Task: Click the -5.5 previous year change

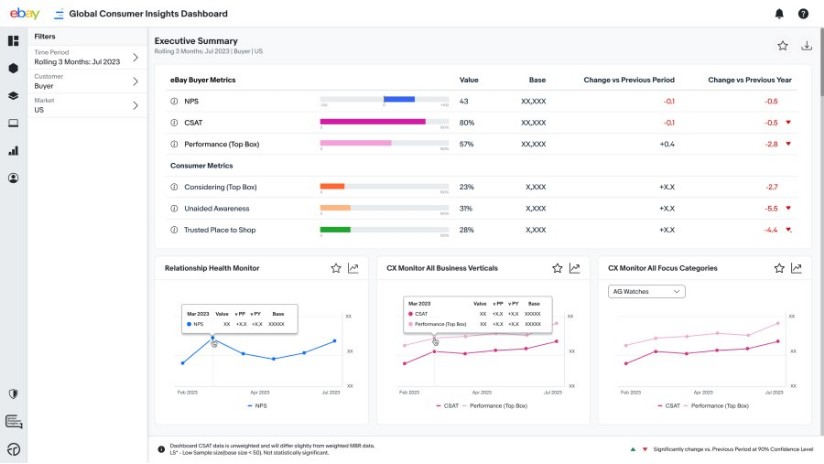Action: click(x=771, y=208)
